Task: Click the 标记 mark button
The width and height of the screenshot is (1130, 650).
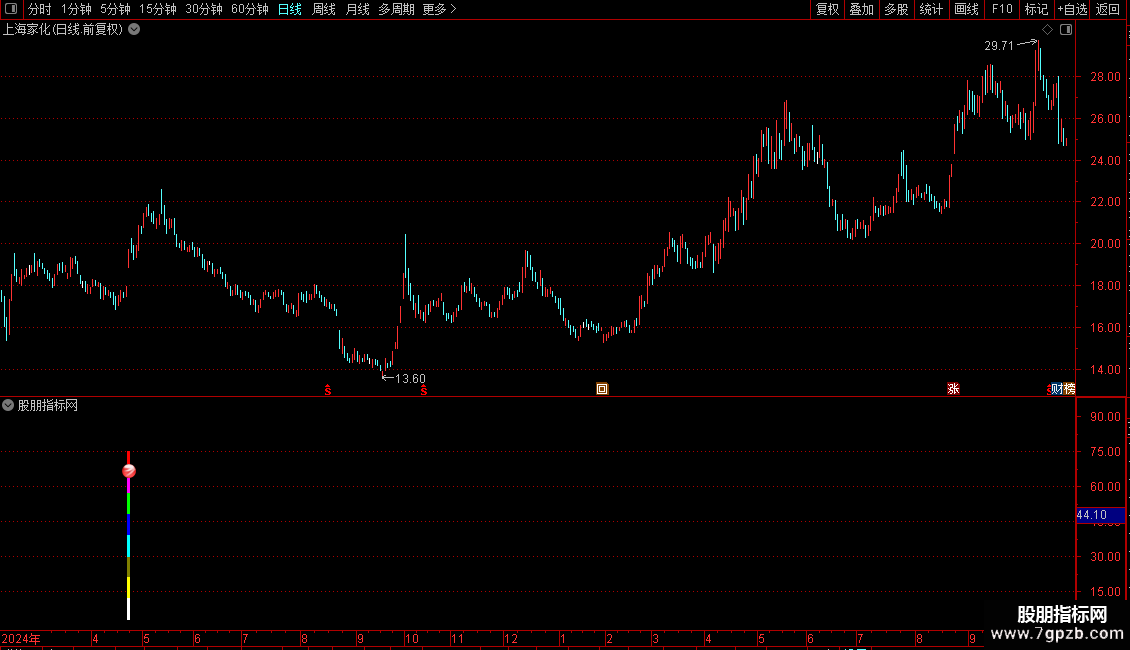Action: pyautogui.click(x=1036, y=9)
